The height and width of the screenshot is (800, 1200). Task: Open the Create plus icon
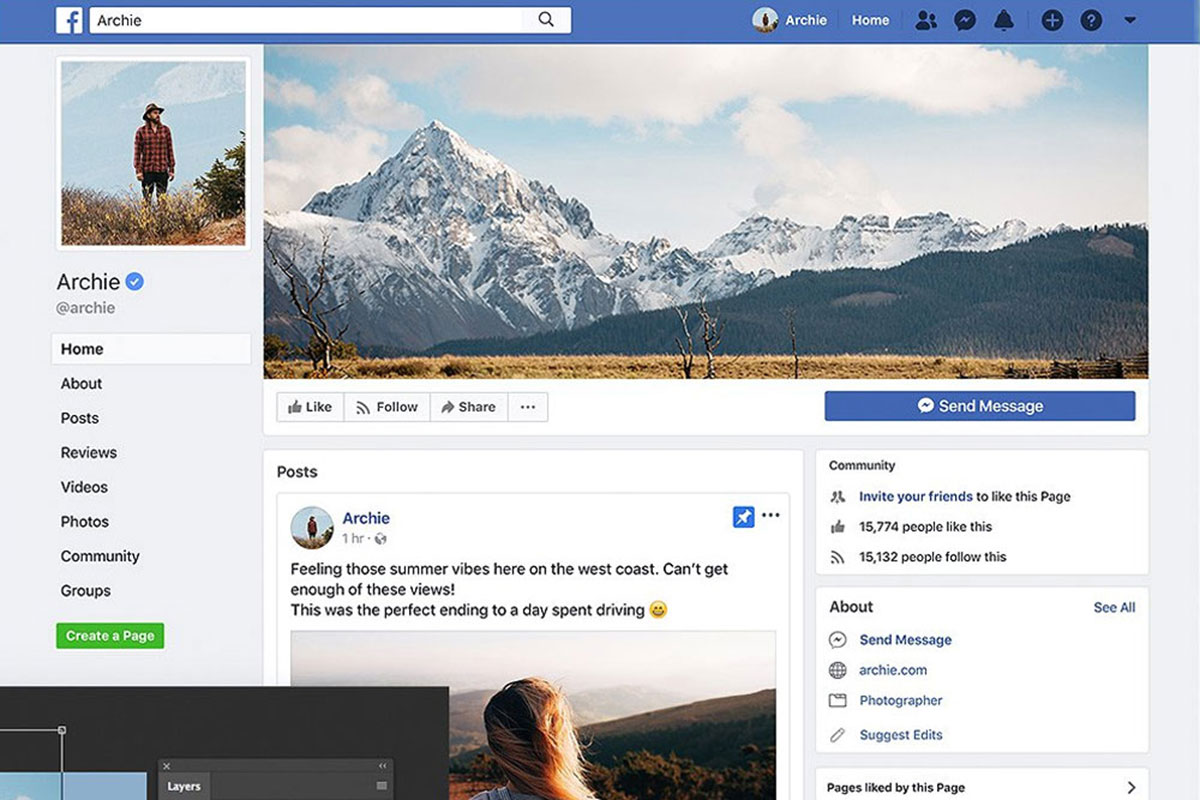pos(1052,20)
